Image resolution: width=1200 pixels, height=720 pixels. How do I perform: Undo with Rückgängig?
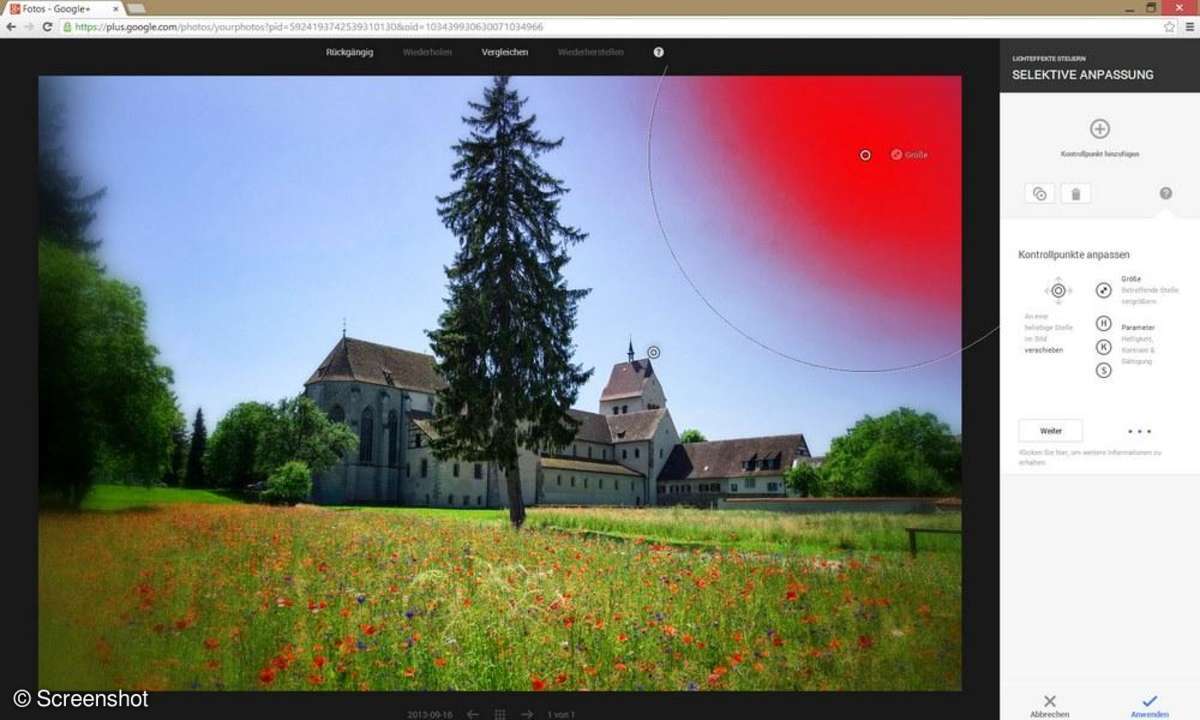tap(349, 52)
